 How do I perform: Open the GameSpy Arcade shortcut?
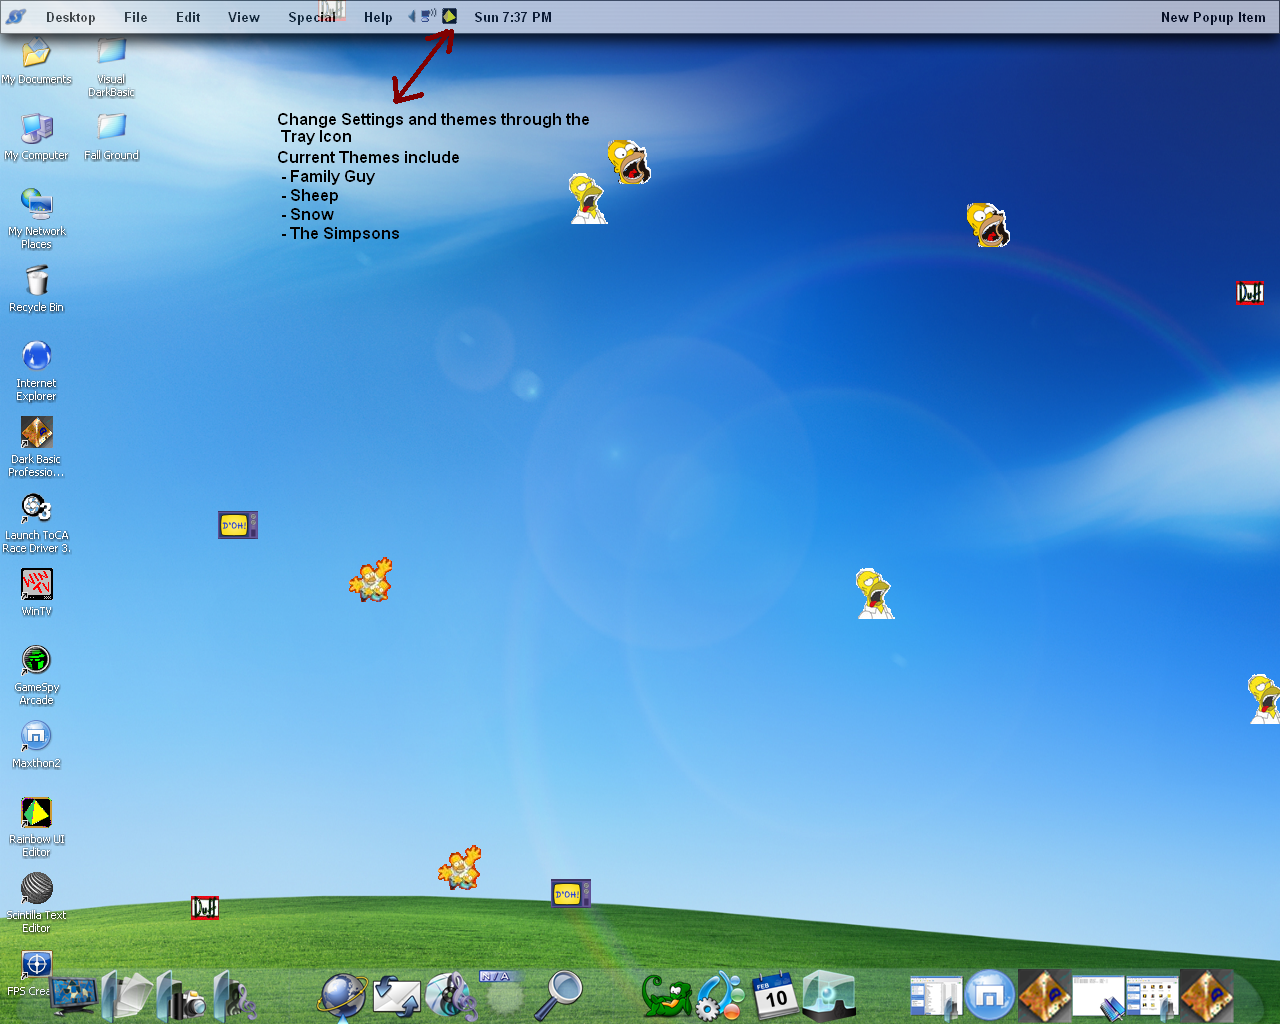click(x=36, y=675)
